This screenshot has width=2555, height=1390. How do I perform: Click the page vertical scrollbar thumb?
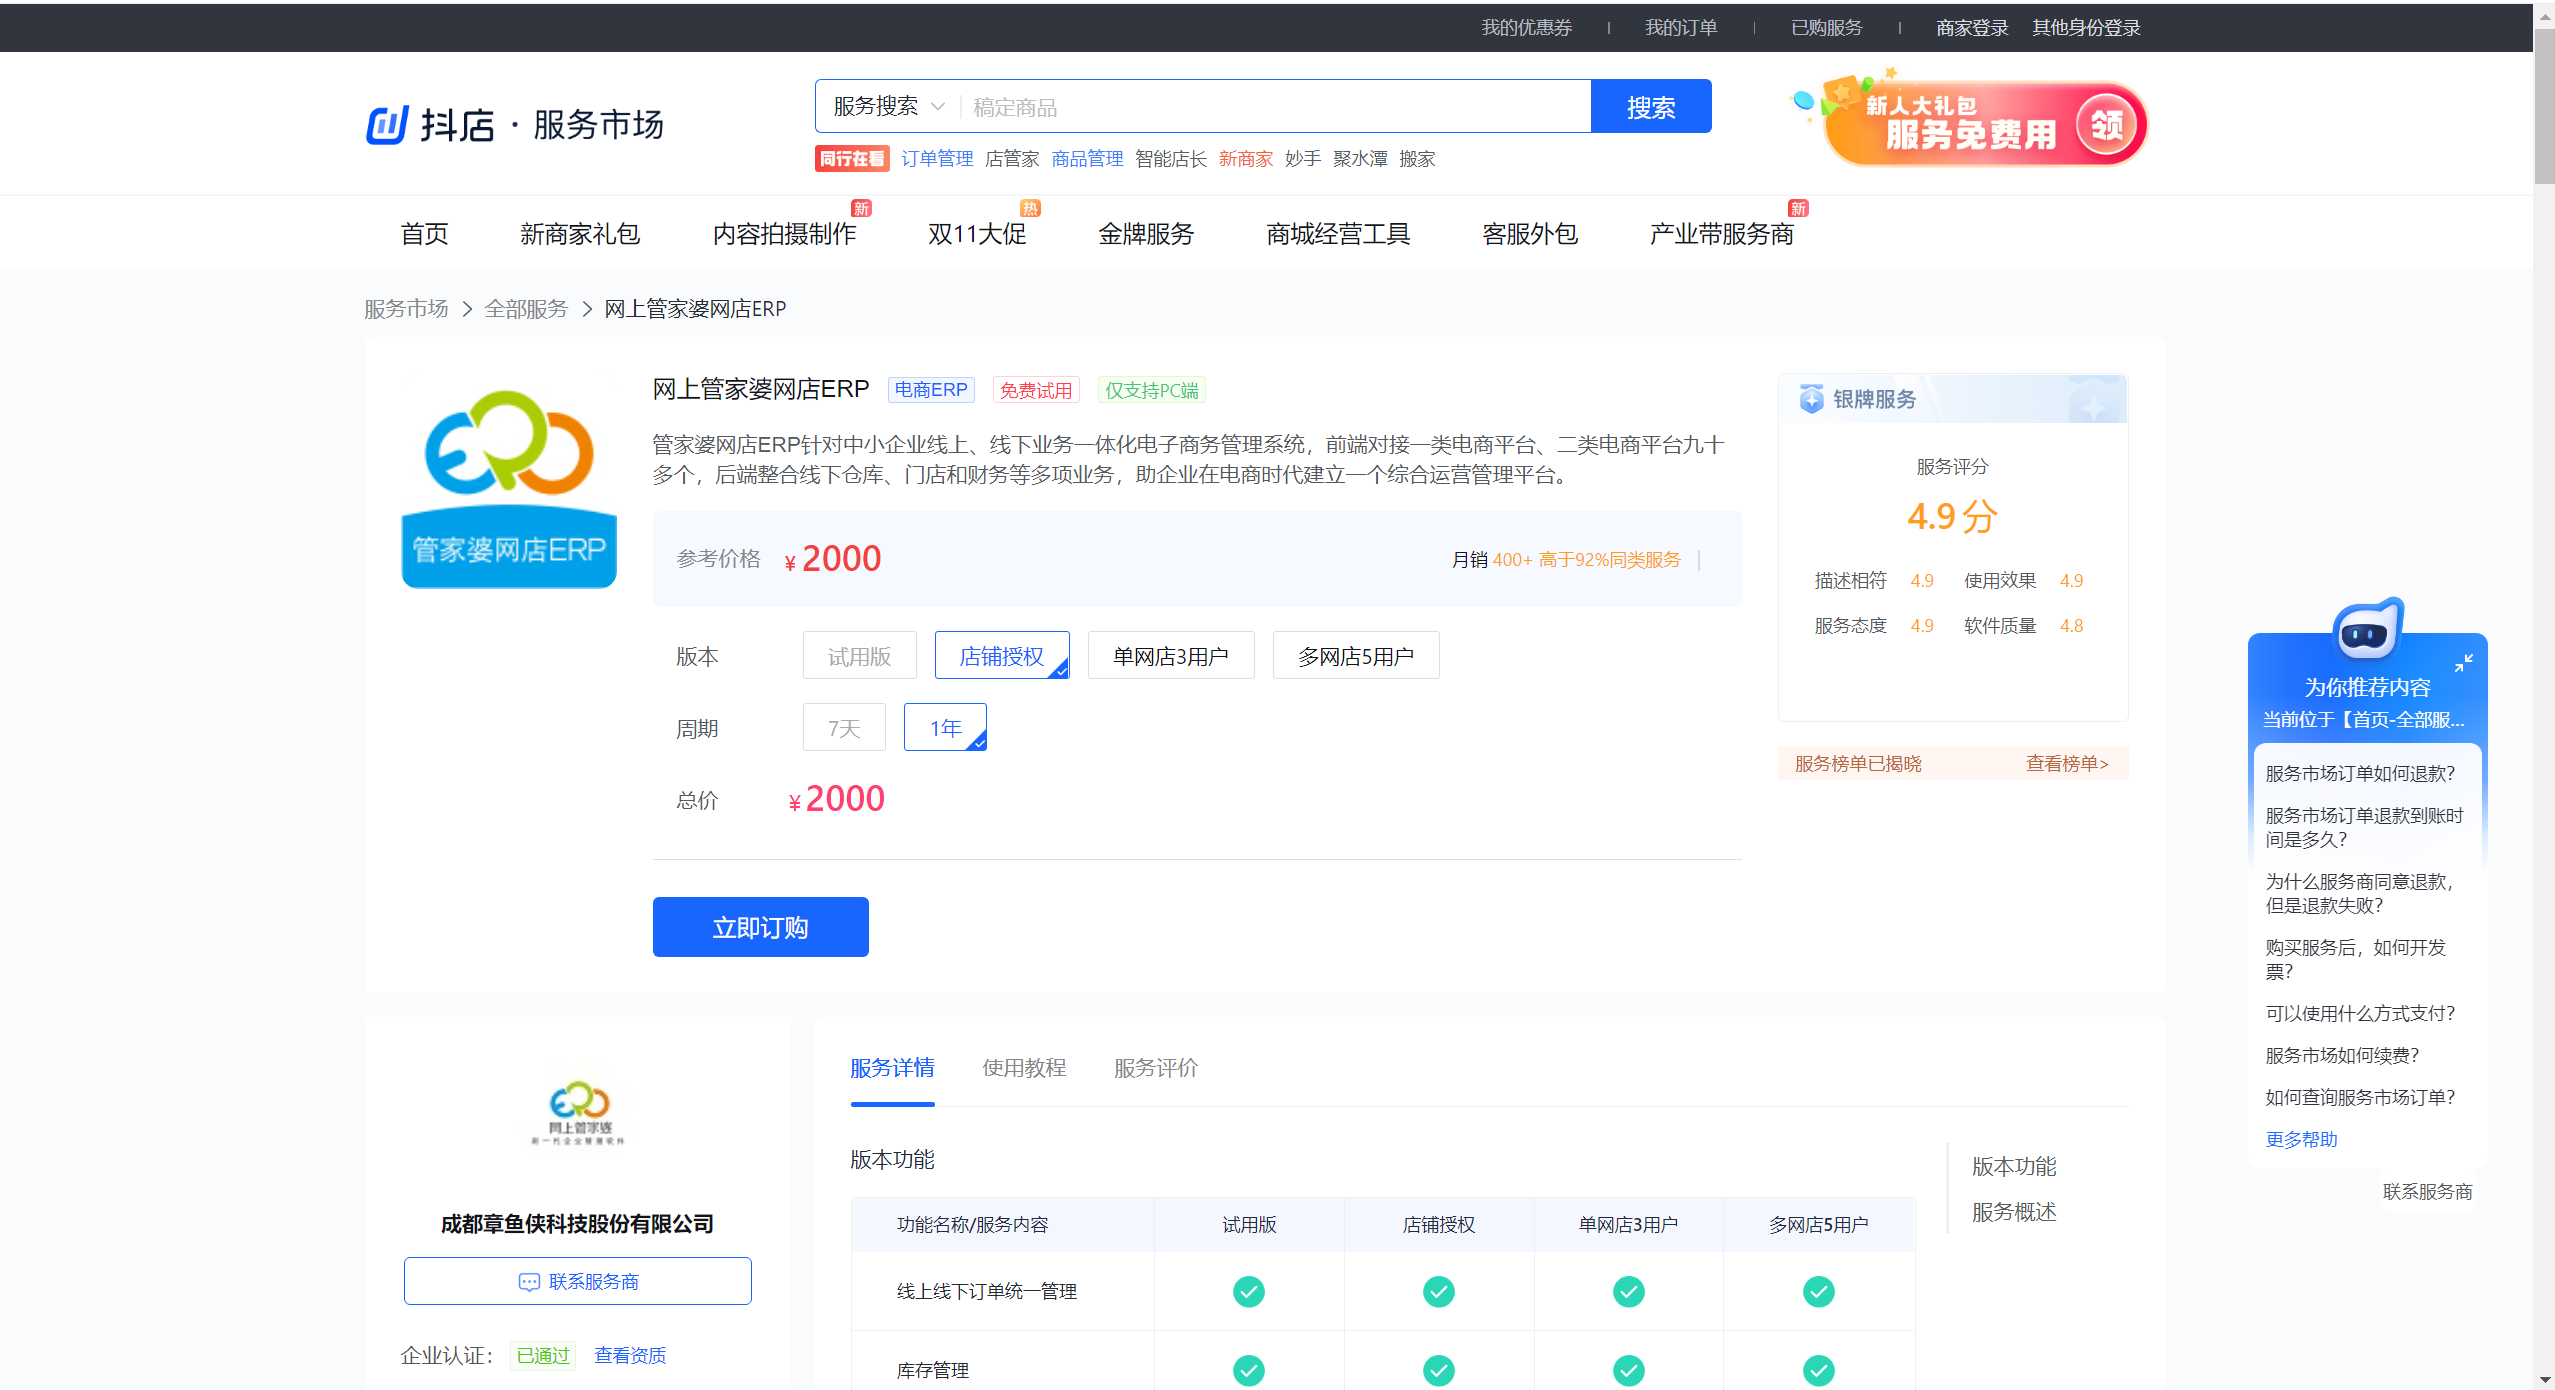(x=2544, y=105)
